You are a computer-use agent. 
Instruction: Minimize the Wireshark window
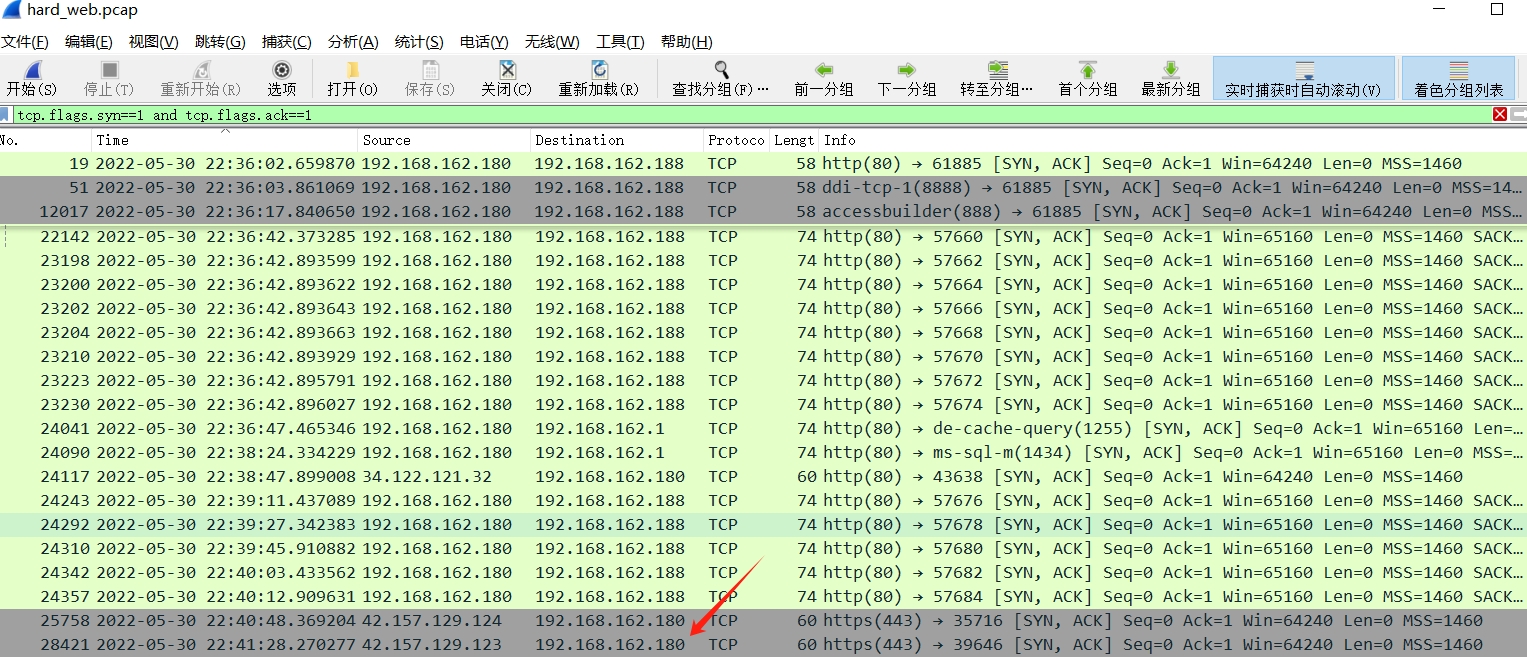point(1439,9)
